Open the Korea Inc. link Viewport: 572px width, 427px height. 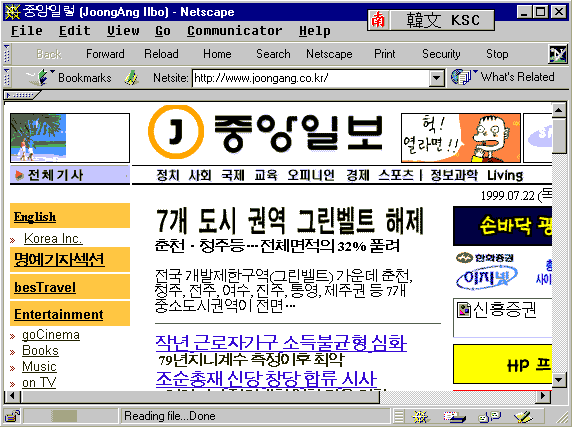pyautogui.click(x=53, y=238)
